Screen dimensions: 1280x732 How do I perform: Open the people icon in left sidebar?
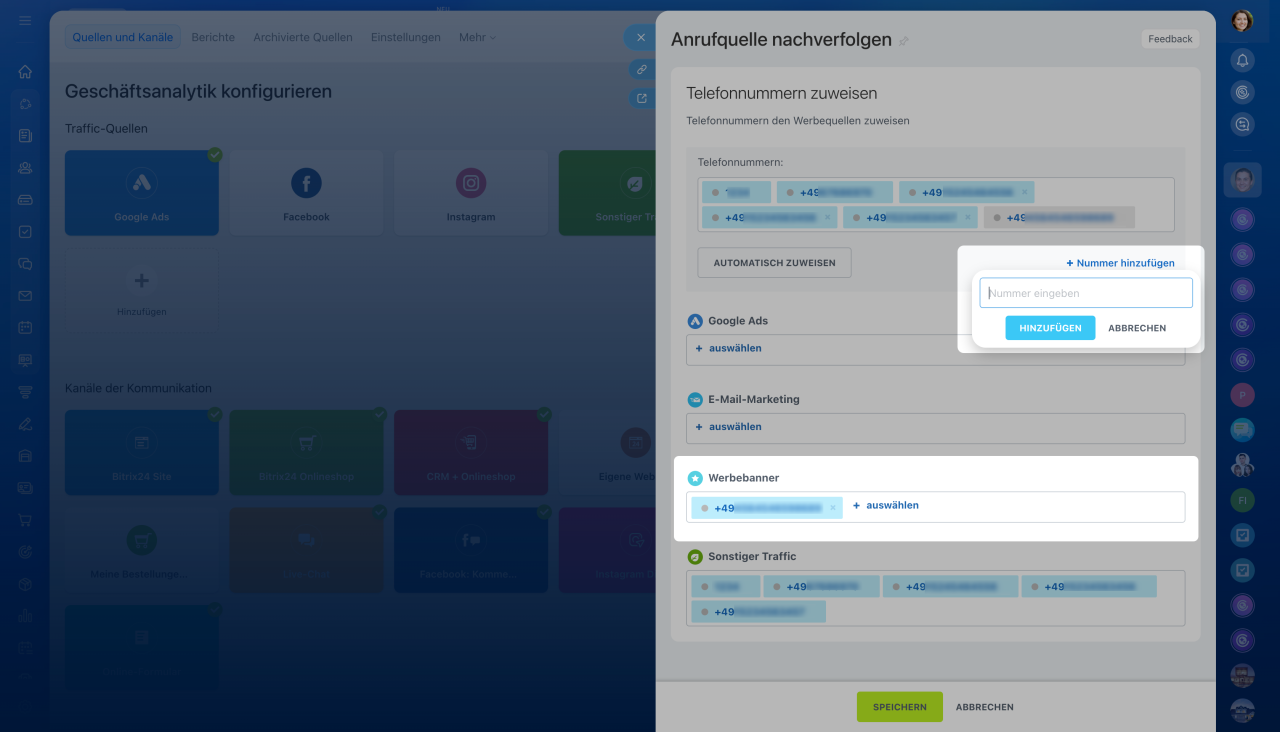click(x=25, y=168)
